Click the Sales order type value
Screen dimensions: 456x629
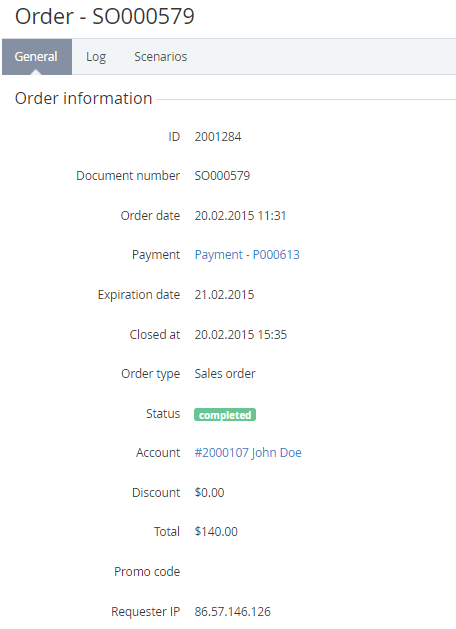225,373
